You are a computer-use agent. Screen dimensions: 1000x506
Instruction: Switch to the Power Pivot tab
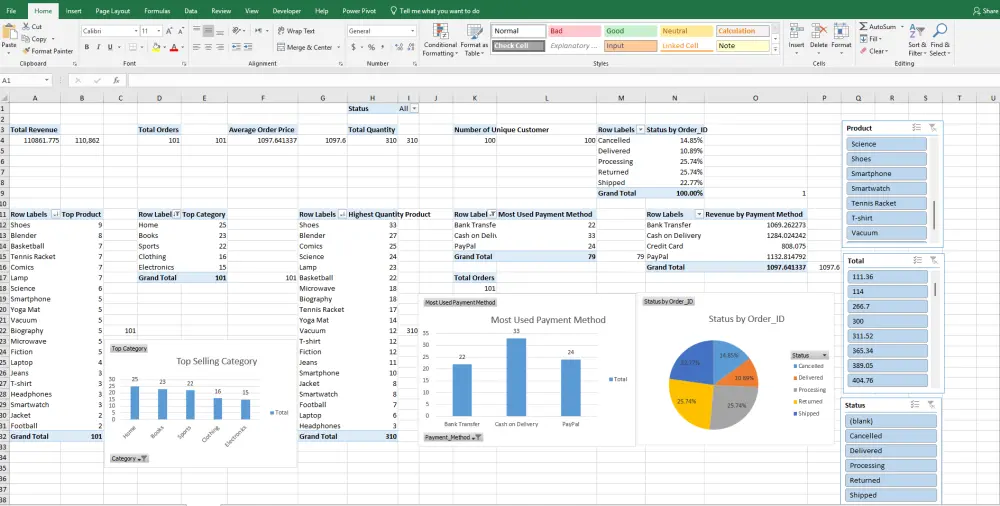point(359,11)
